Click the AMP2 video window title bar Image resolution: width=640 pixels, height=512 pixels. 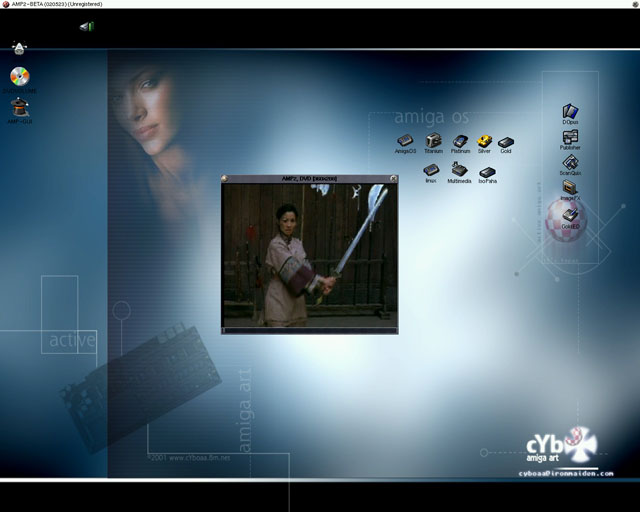pyautogui.click(x=309, y=179)
